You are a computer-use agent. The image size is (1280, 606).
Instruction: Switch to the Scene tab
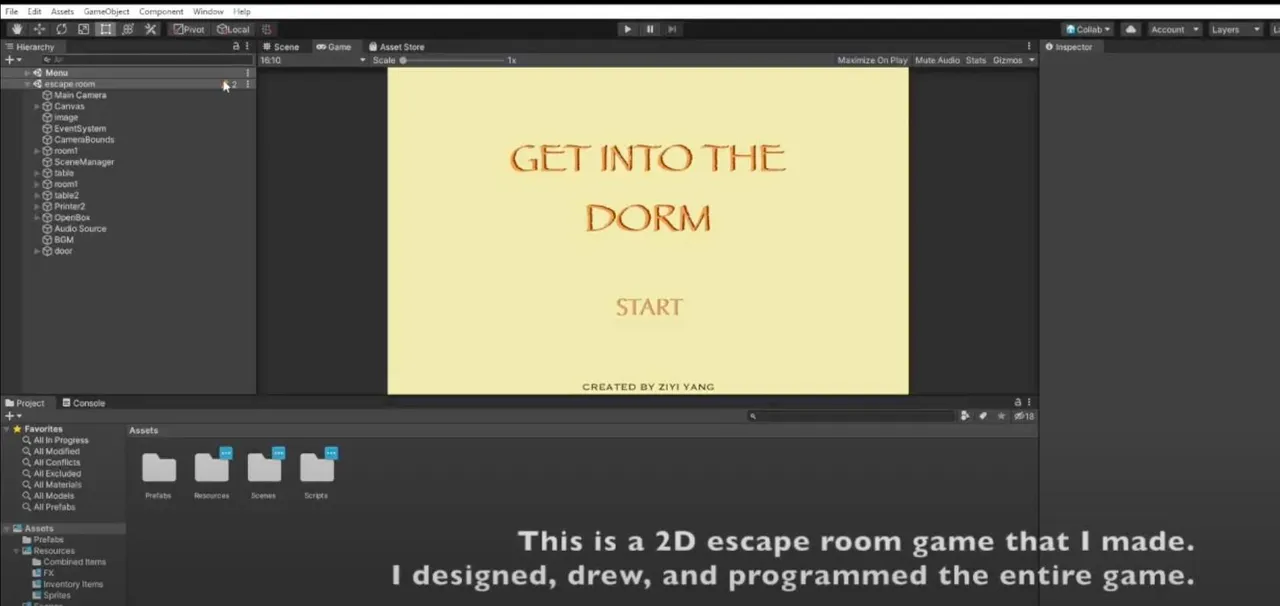point(281,46)
